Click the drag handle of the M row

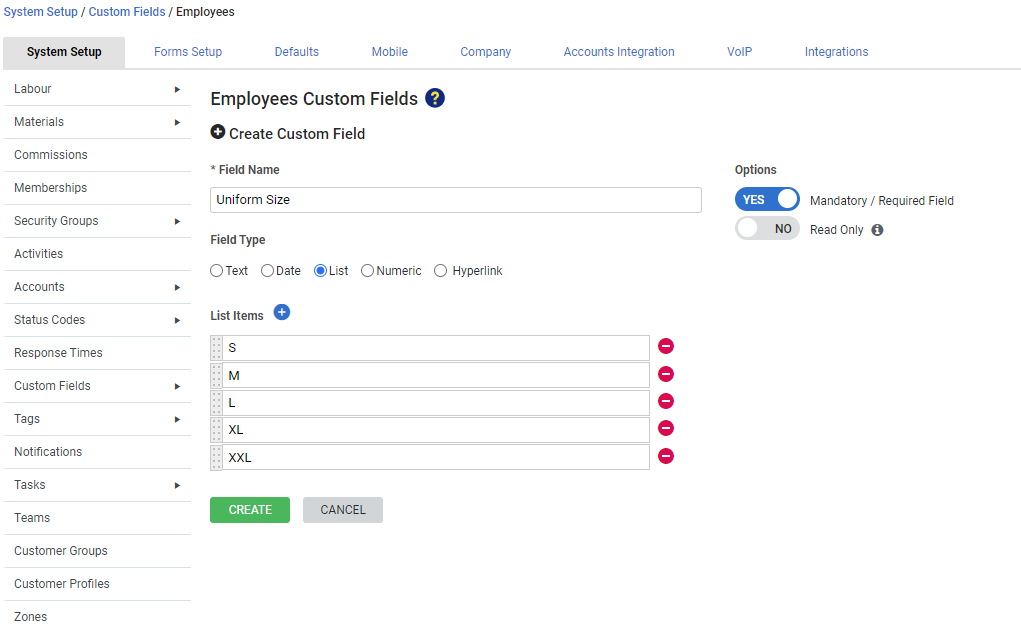[216, 376]
